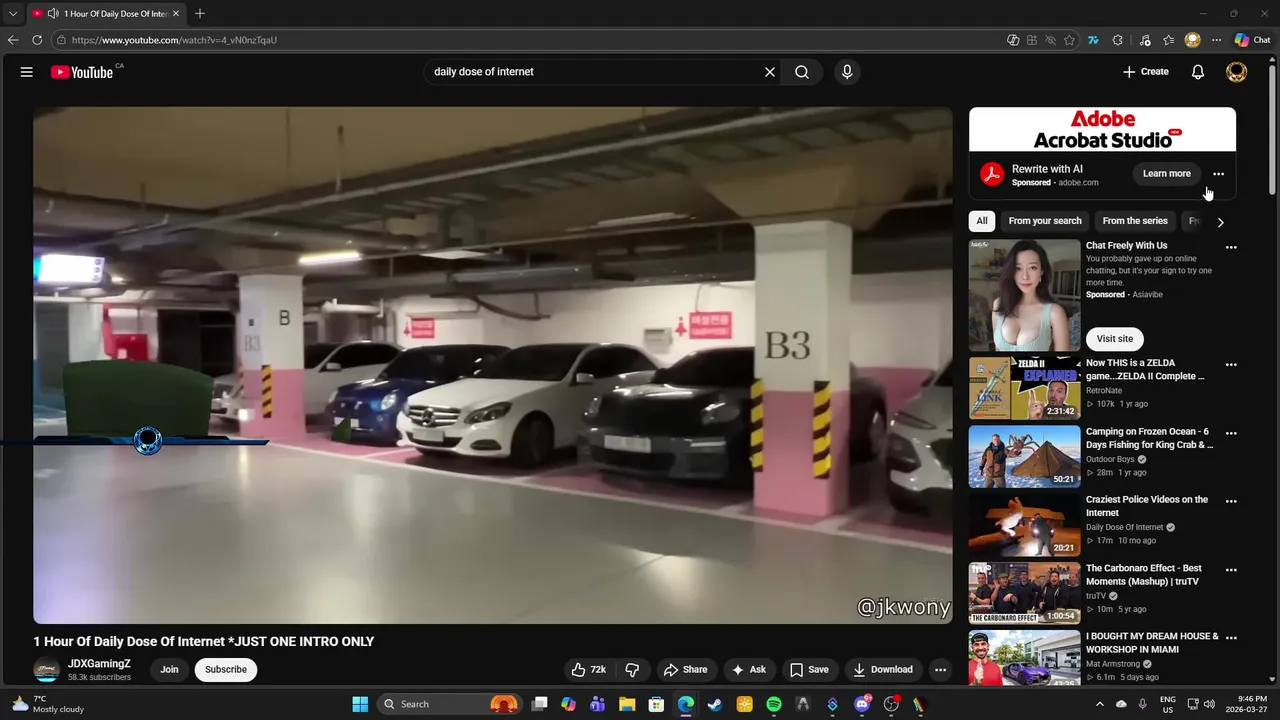The height and width of the screenshot is (720, 1280).
Task: Click the browser address bar URL
Action: (x=174, y=40)
